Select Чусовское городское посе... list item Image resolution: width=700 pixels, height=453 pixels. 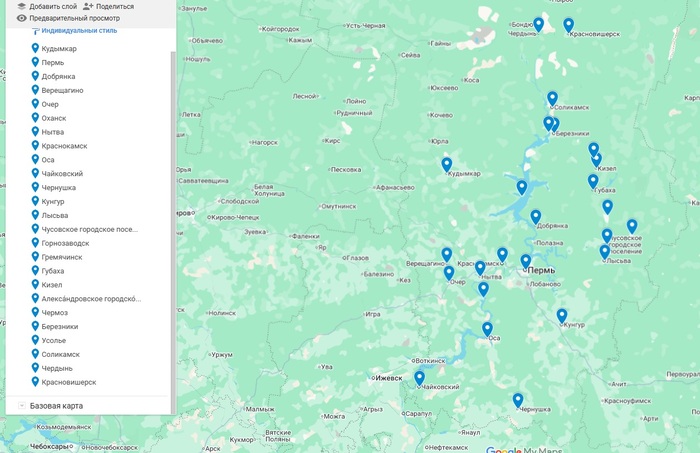pos(89,229)
